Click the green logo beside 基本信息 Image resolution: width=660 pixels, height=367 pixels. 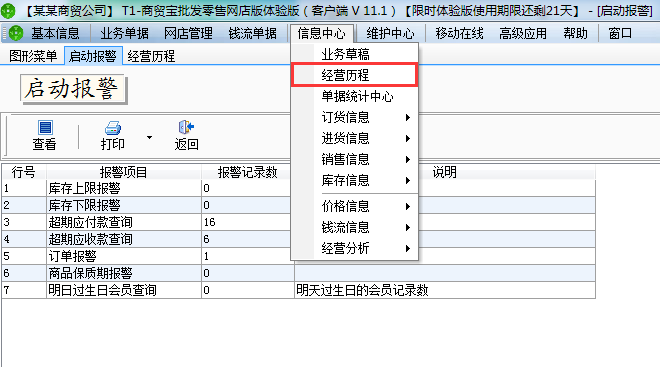click(x=16, y=33)
